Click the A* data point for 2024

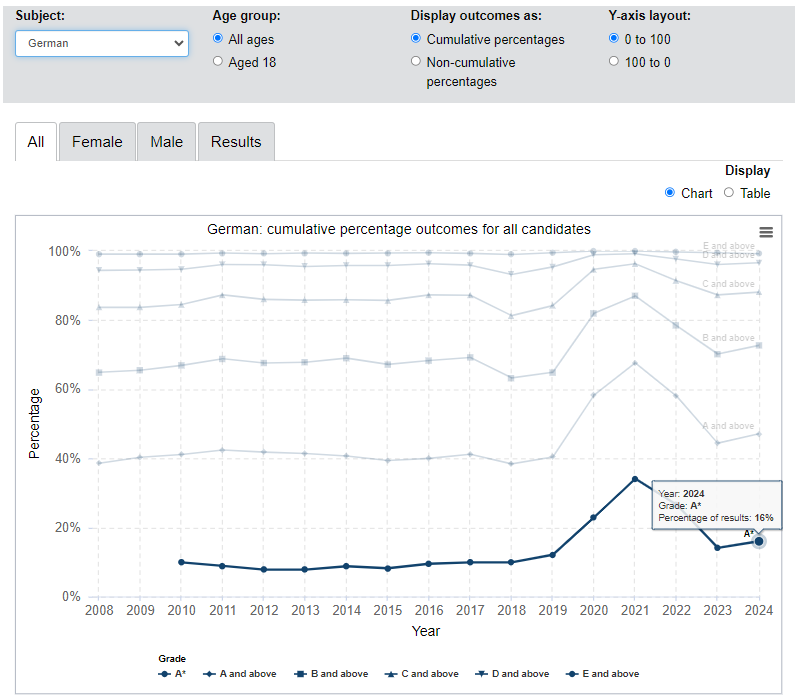pos(759,541)
